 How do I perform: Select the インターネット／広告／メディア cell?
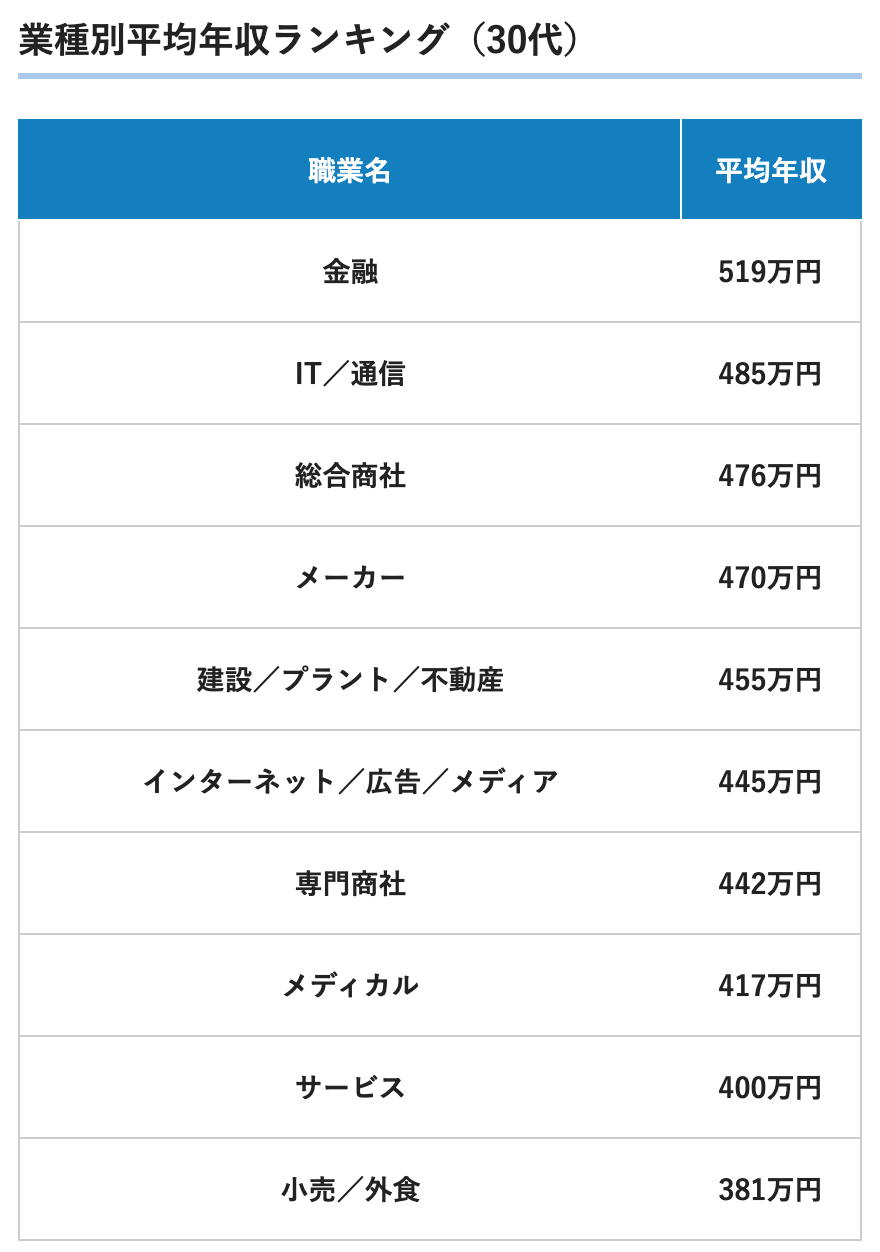349,782
